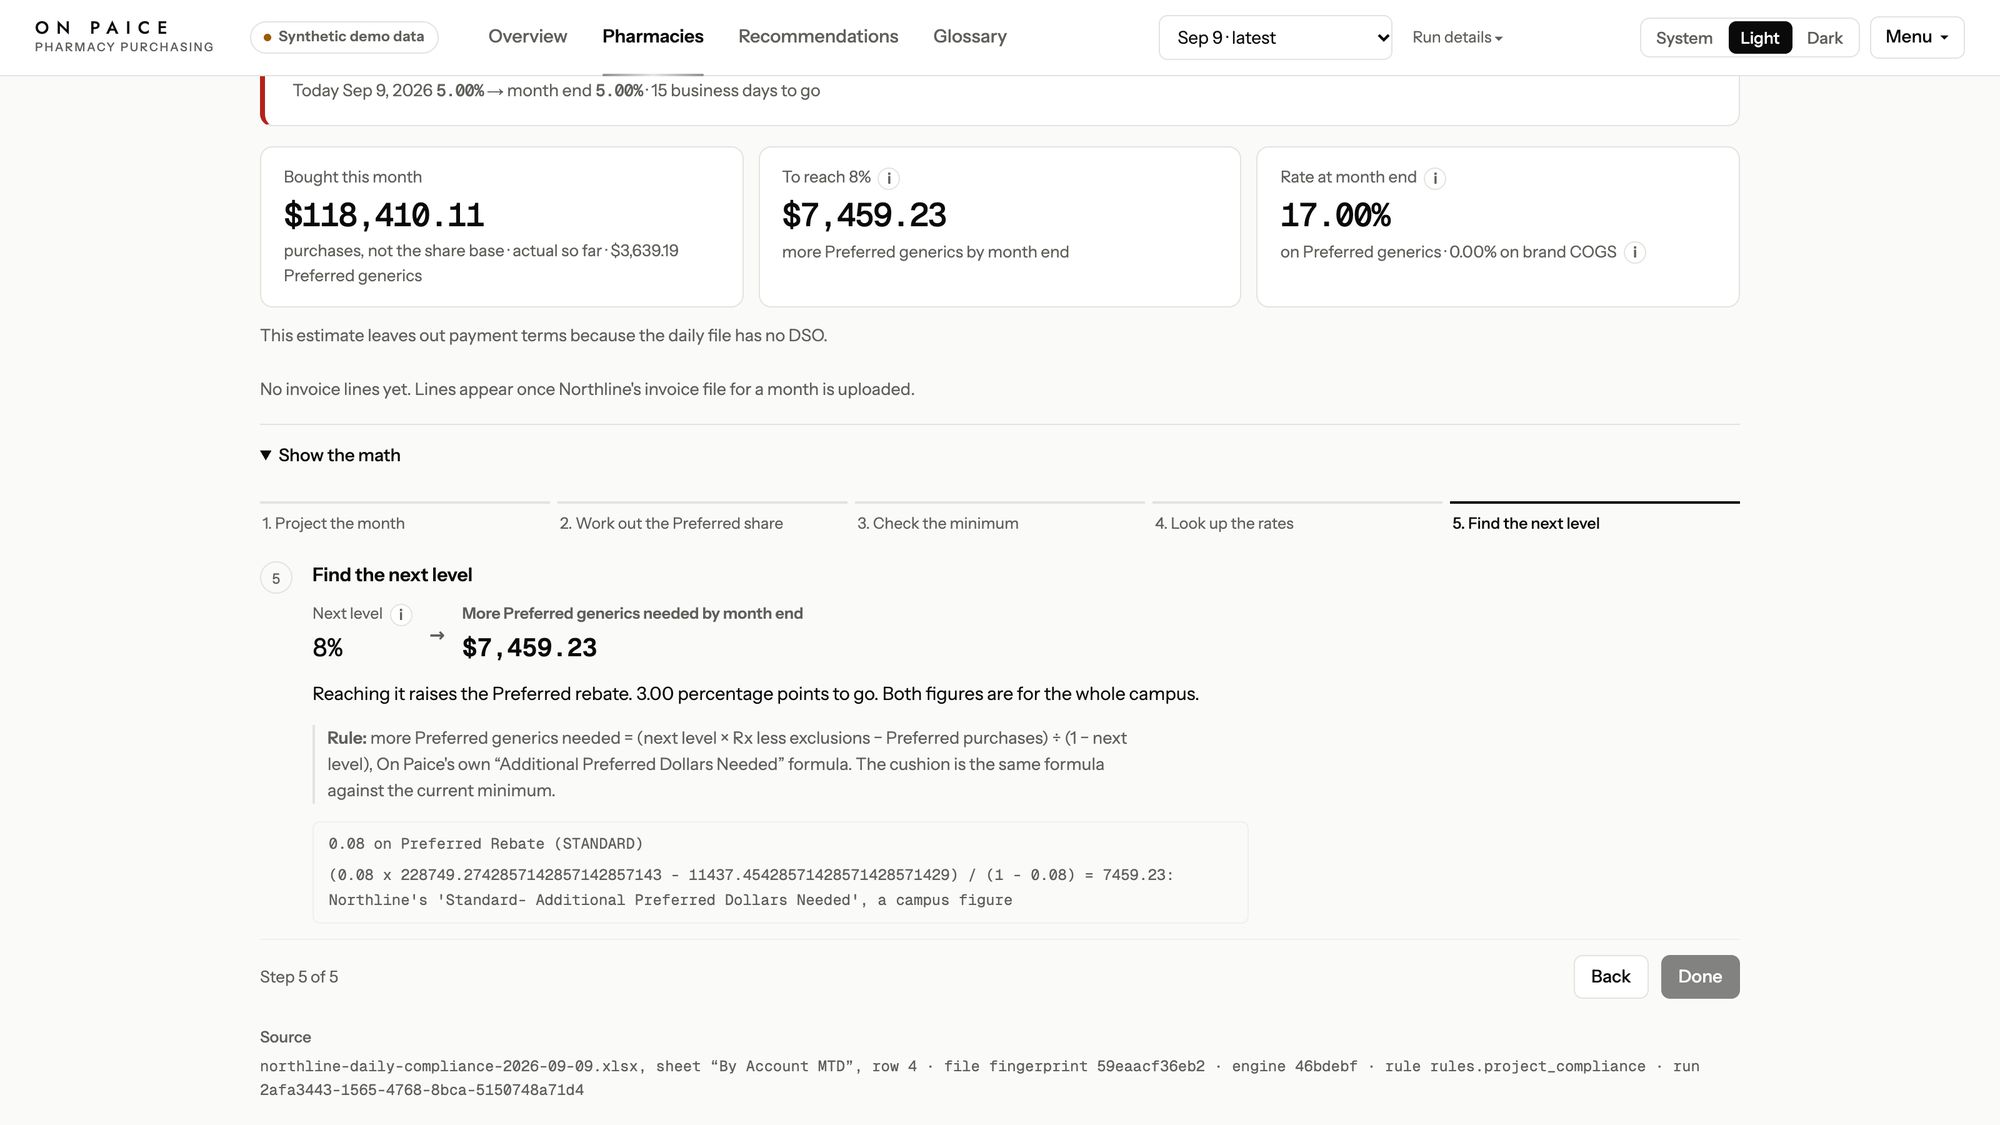
Task: Open the Sep 9 latest run dropdown
Action: (x=1275, y=37)
